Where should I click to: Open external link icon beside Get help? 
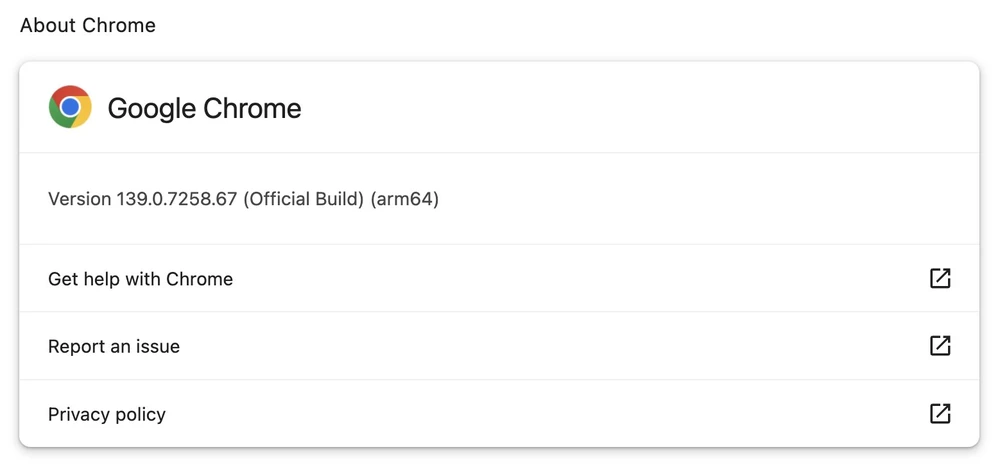pyautogui.click(x=940, y=278)
